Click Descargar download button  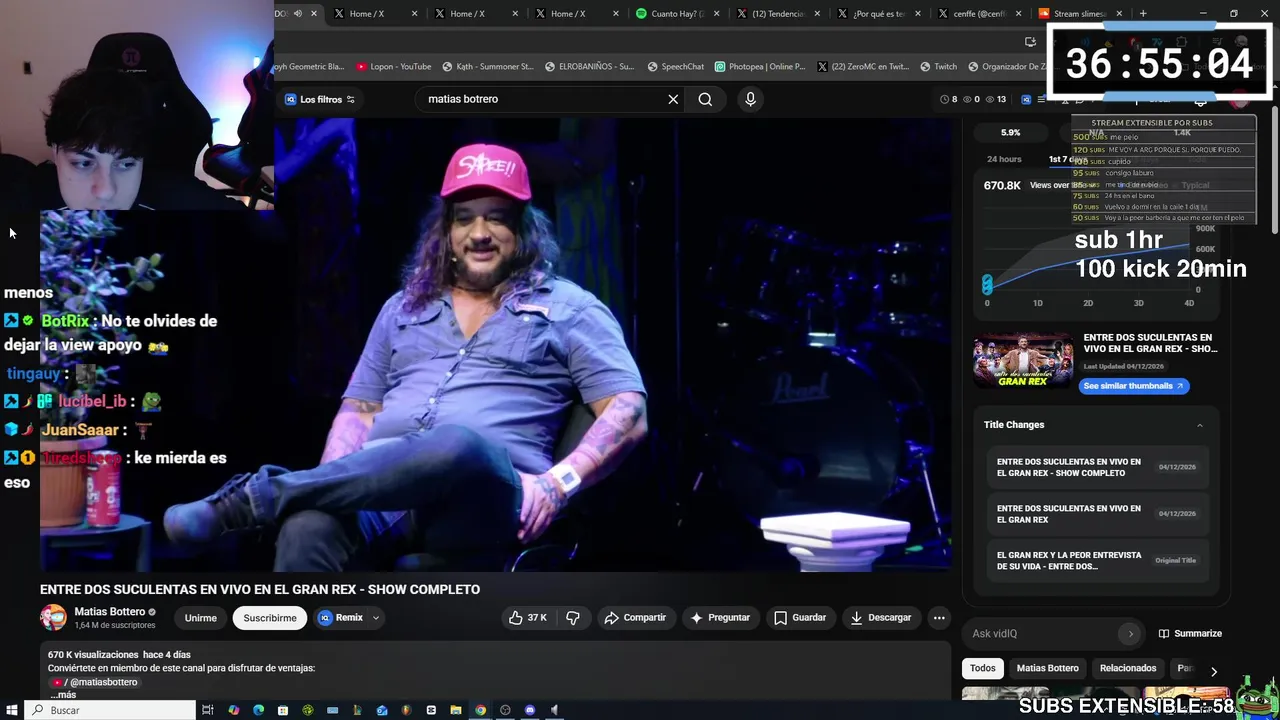pyautogui.click(x=880, y=618)
